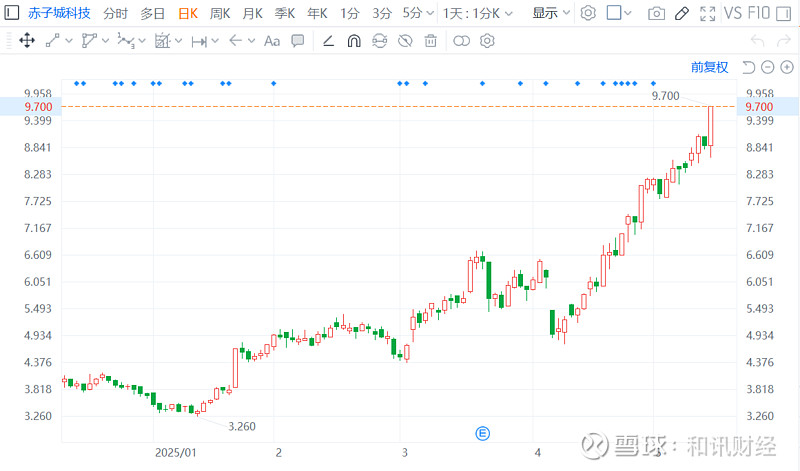
Task: Switch to 月K monthly chart tab
Action: pos(252,13)
